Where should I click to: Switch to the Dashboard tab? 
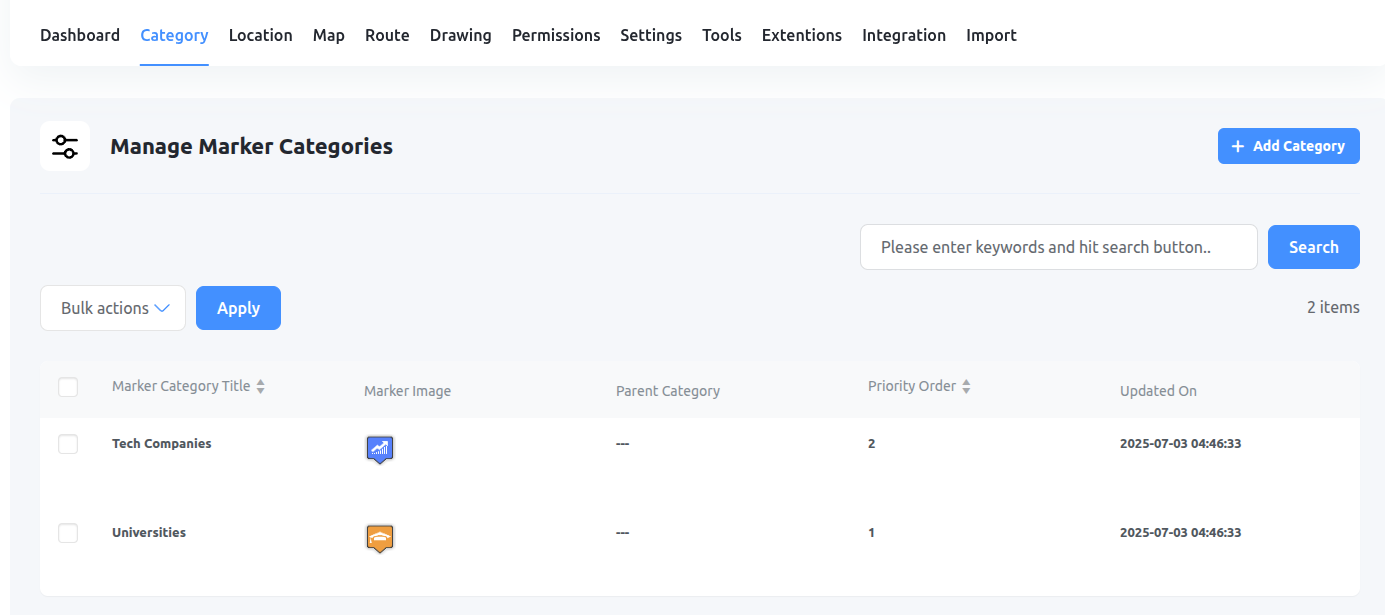point(80,35)
